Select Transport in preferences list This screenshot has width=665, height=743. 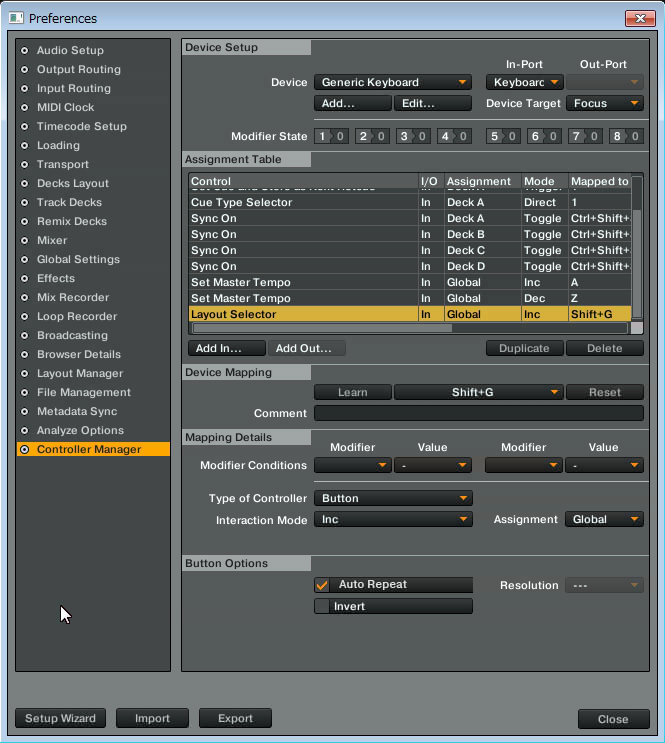[63, 164]
